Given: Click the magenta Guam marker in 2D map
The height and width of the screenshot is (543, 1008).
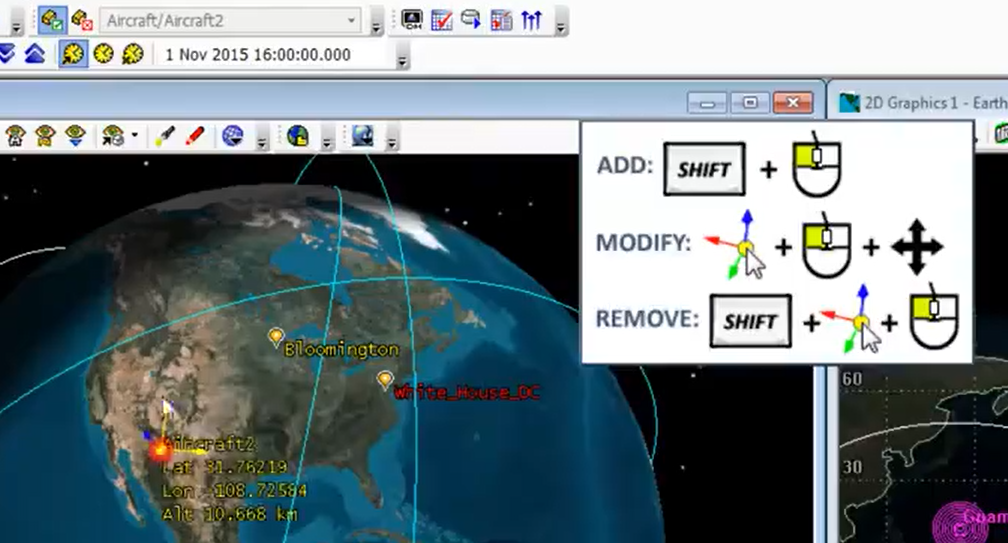Looking at the screenshot, I should point(960,526).
